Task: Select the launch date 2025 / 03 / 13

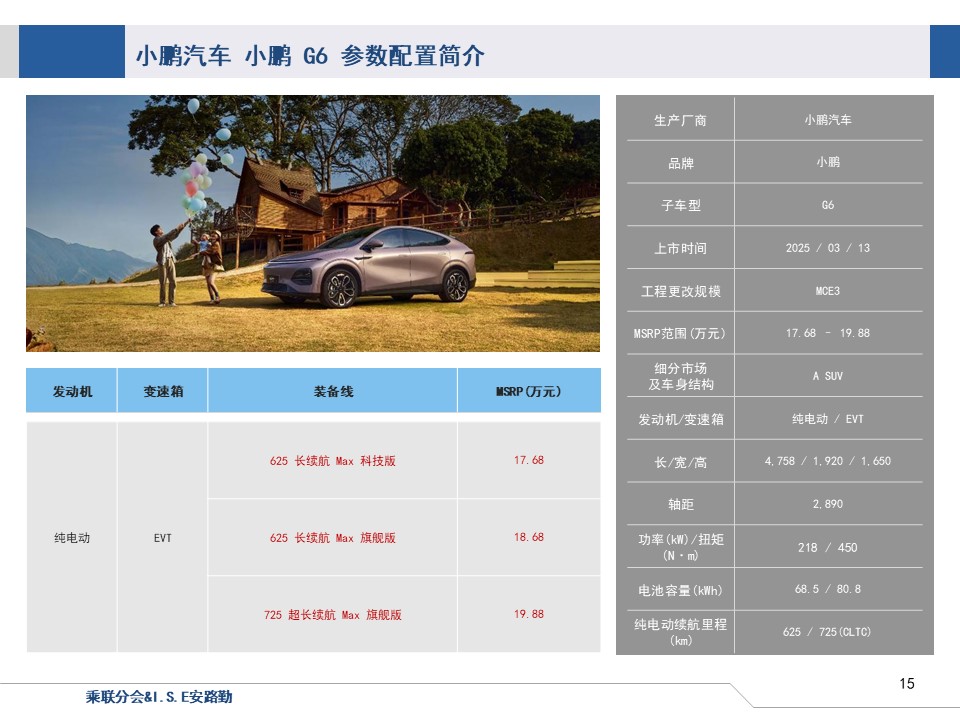Action: [x=828, y=248]
